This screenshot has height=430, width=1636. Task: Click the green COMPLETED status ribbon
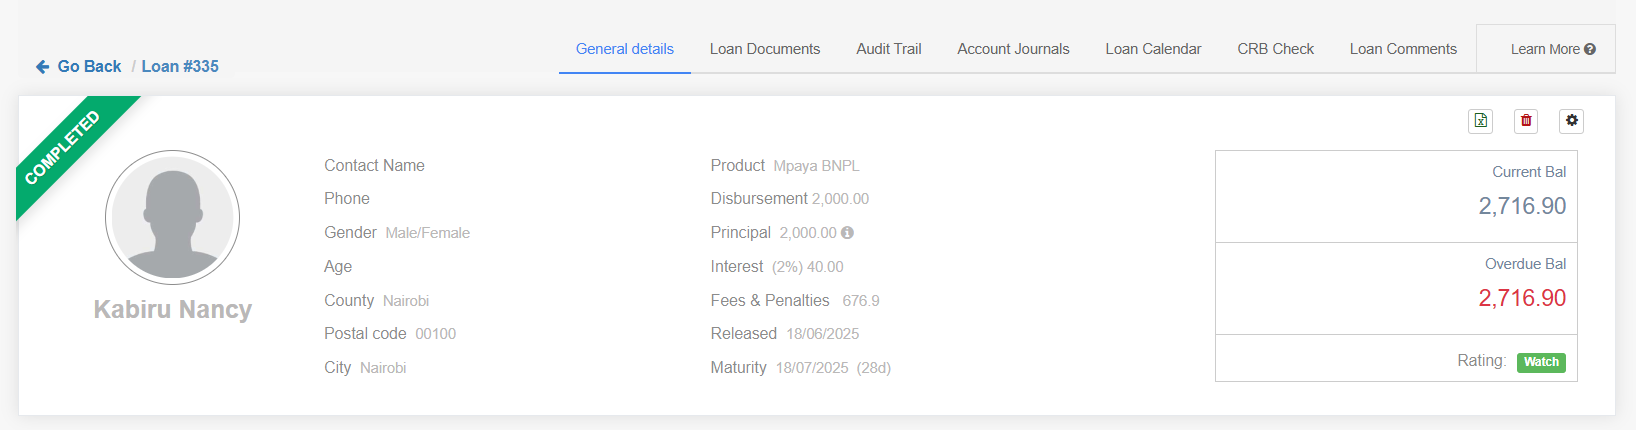click(64, 146)
